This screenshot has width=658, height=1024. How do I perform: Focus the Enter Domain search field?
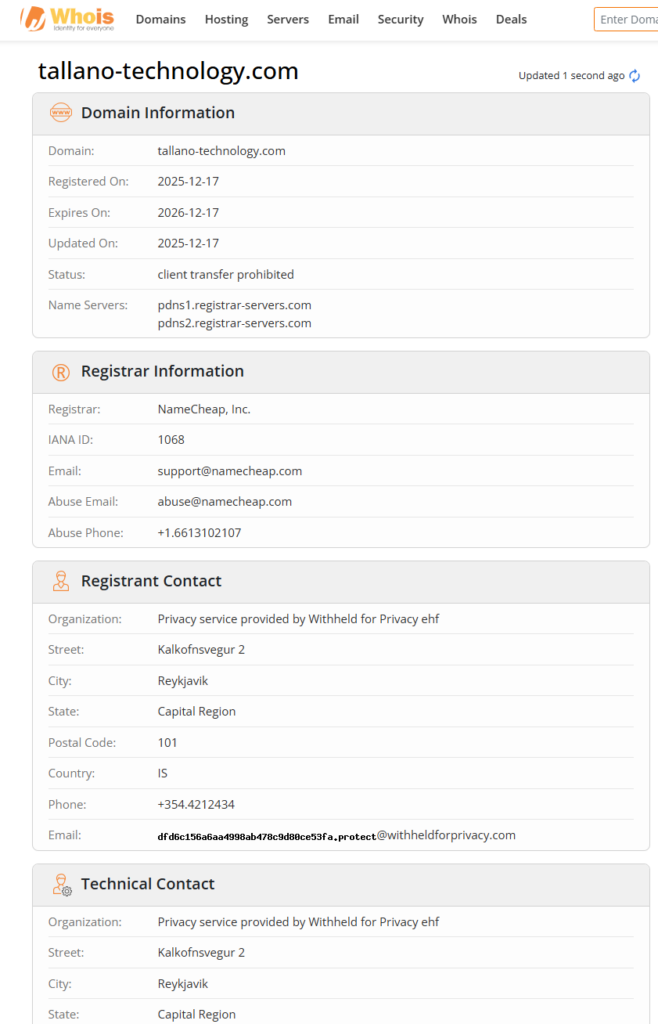[627, 19]
